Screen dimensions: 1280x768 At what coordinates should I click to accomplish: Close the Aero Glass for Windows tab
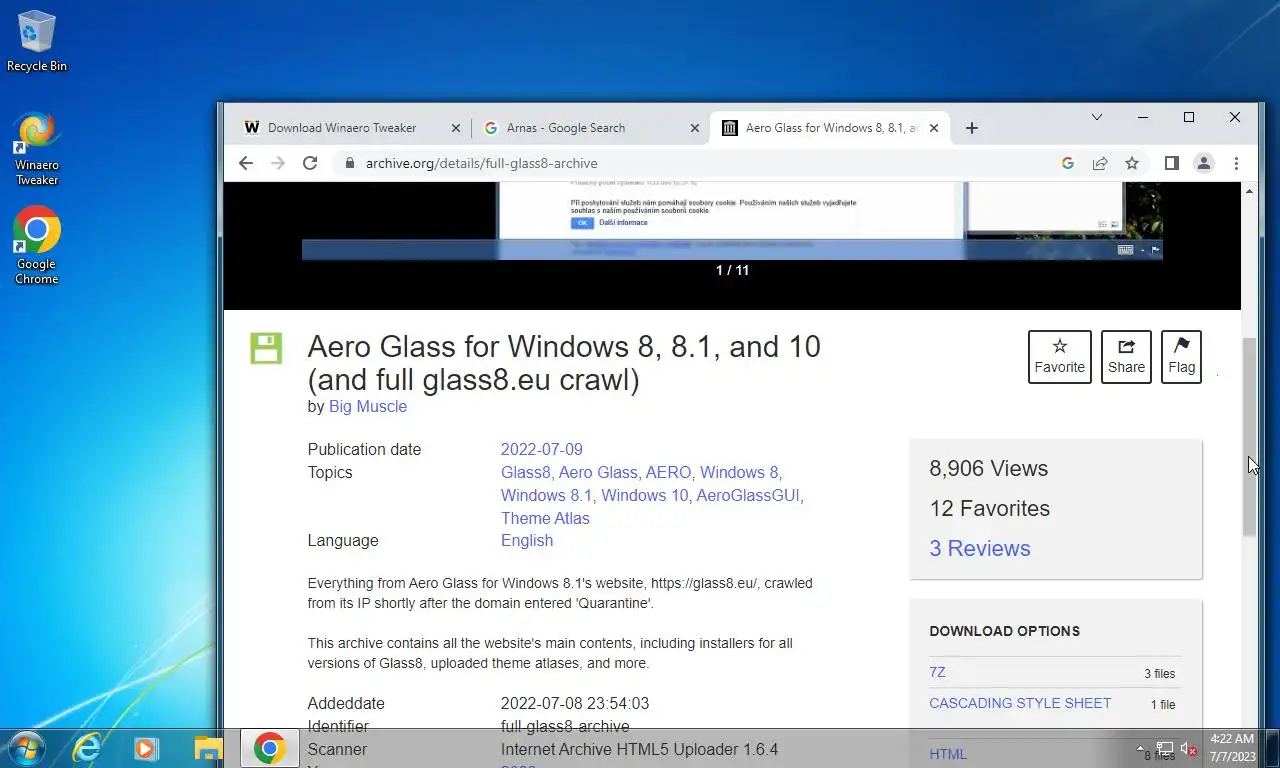pyautogui.click(x=934, y=128)
